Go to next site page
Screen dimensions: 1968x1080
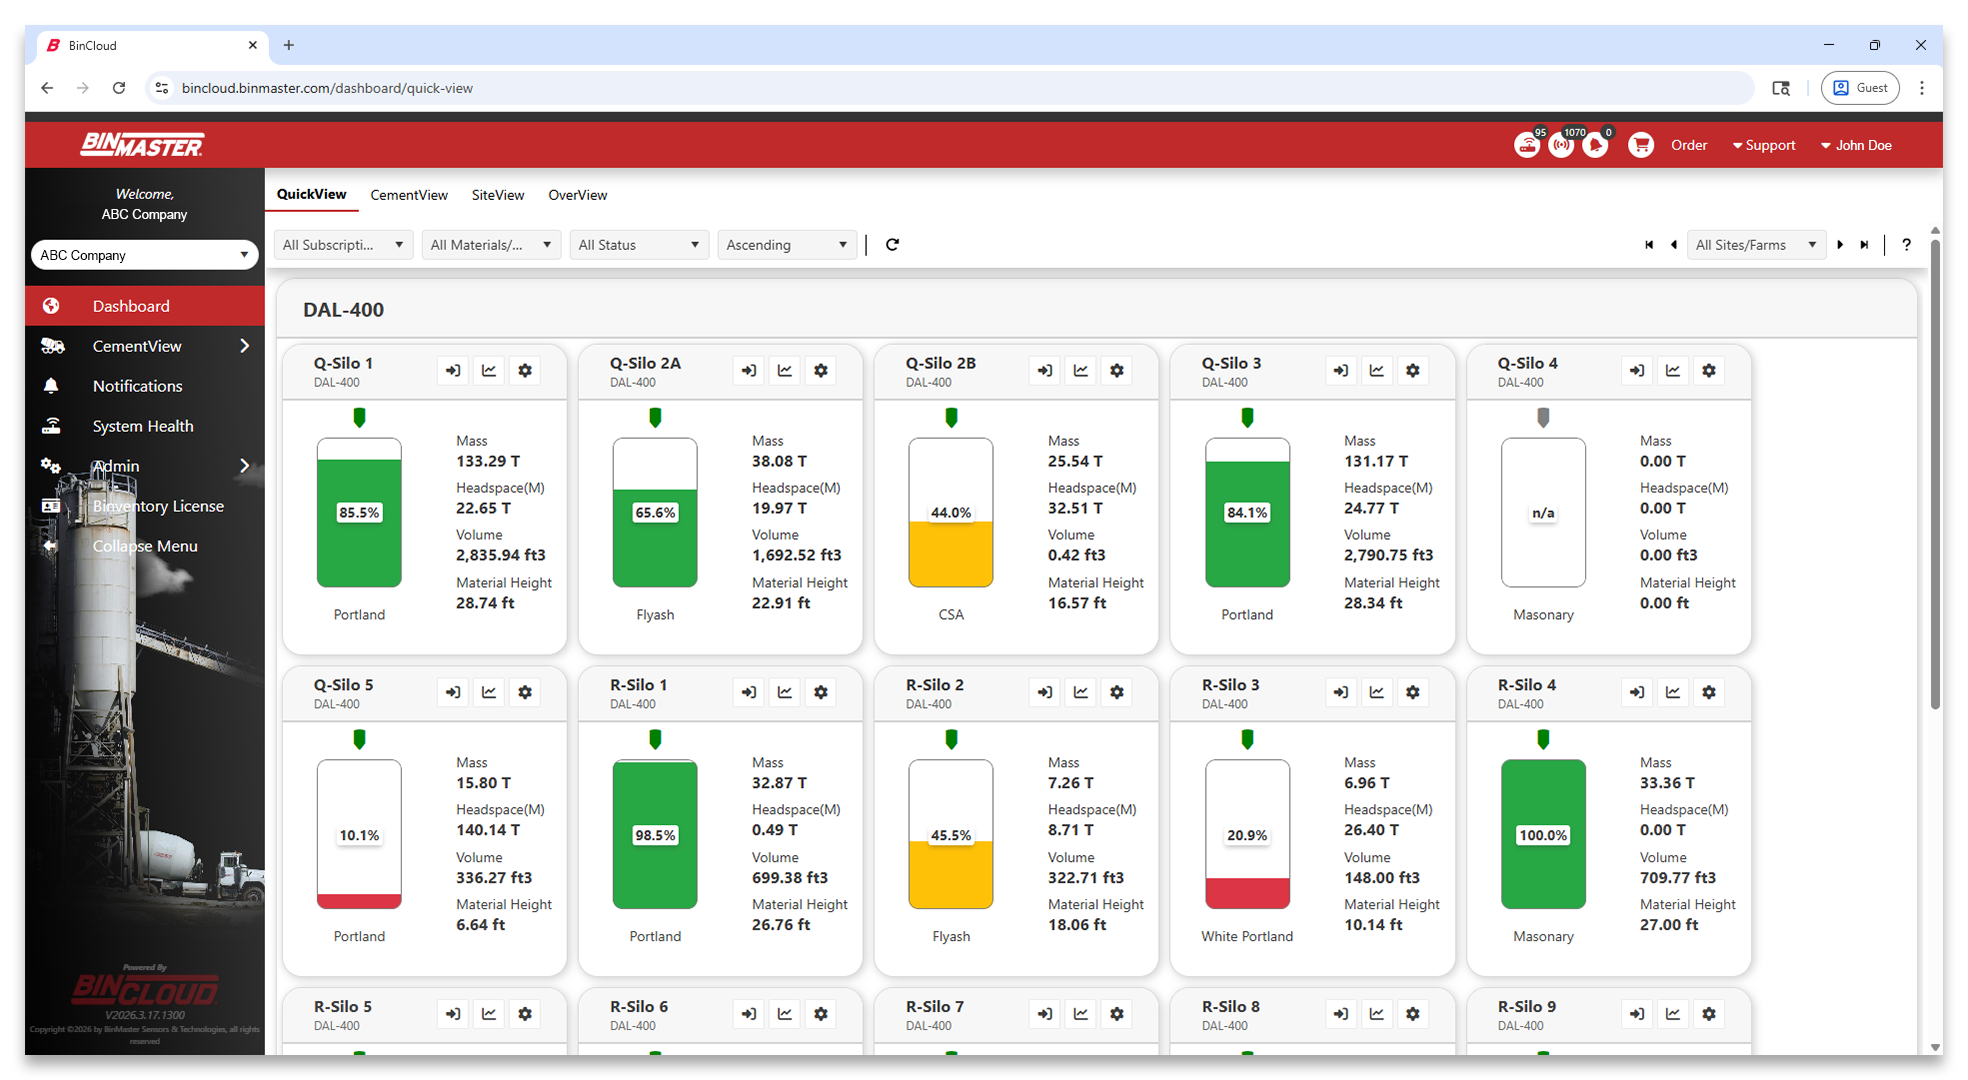tap(1840, 245)
